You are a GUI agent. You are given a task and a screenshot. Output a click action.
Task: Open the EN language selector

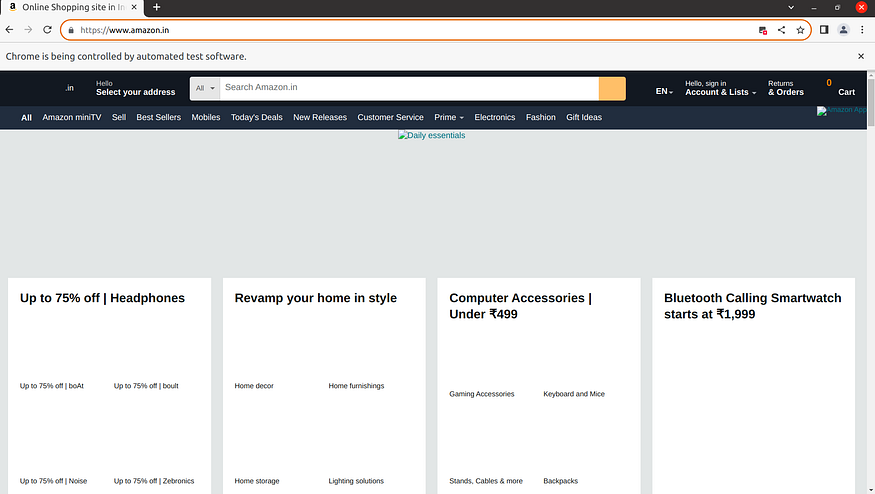point(664,92)
